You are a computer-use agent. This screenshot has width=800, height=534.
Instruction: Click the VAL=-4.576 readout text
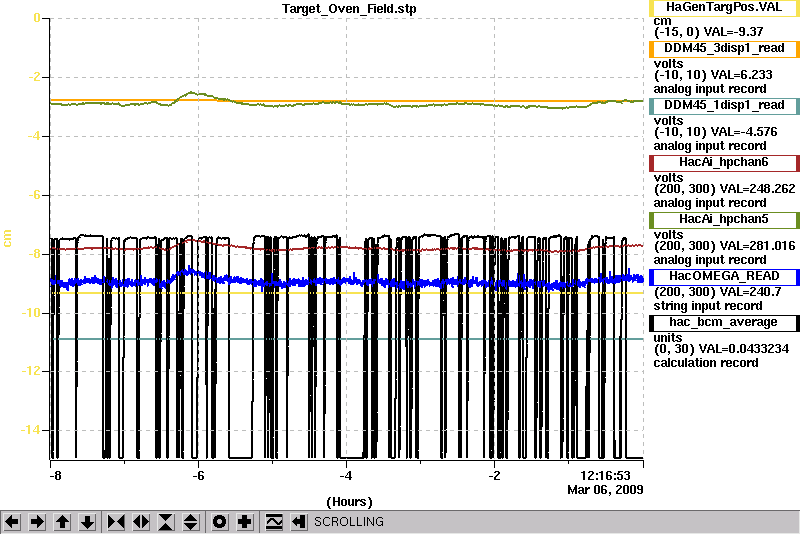pyautogui.click(x=744, y=132)
